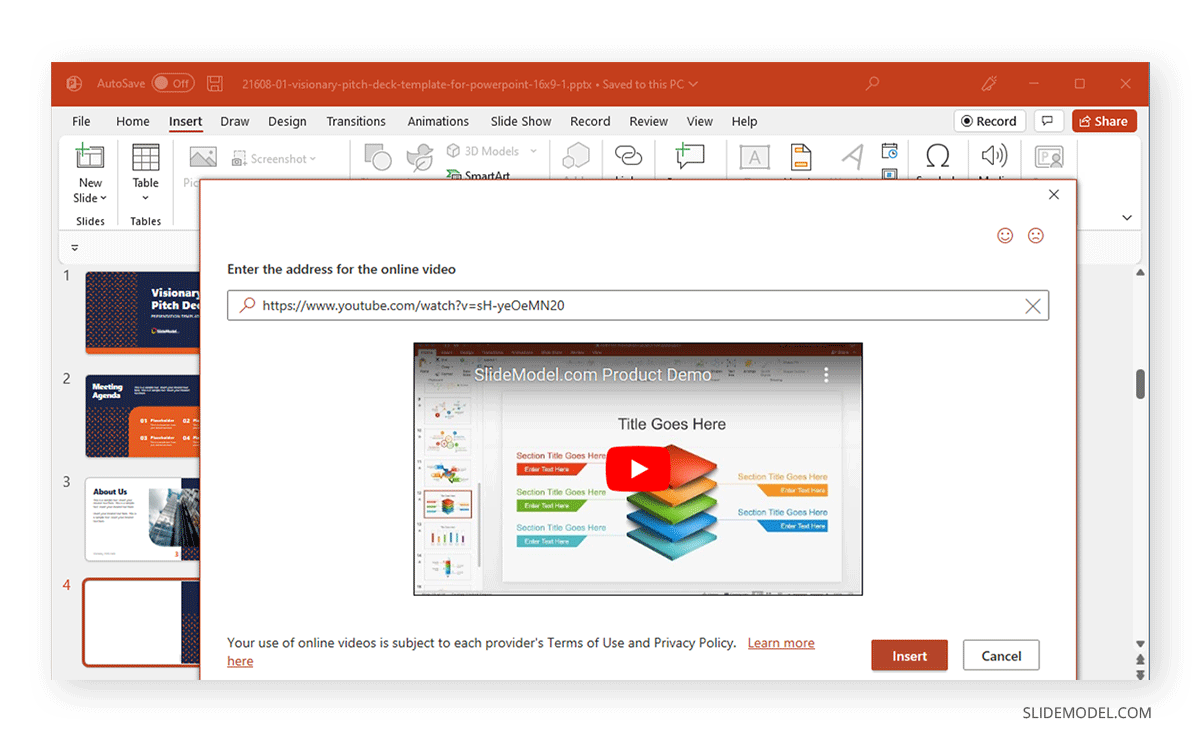
Task: Select slide 2 Meeting Agenda thumbnail
Action: pyautogui.click(x=142, y=416)
